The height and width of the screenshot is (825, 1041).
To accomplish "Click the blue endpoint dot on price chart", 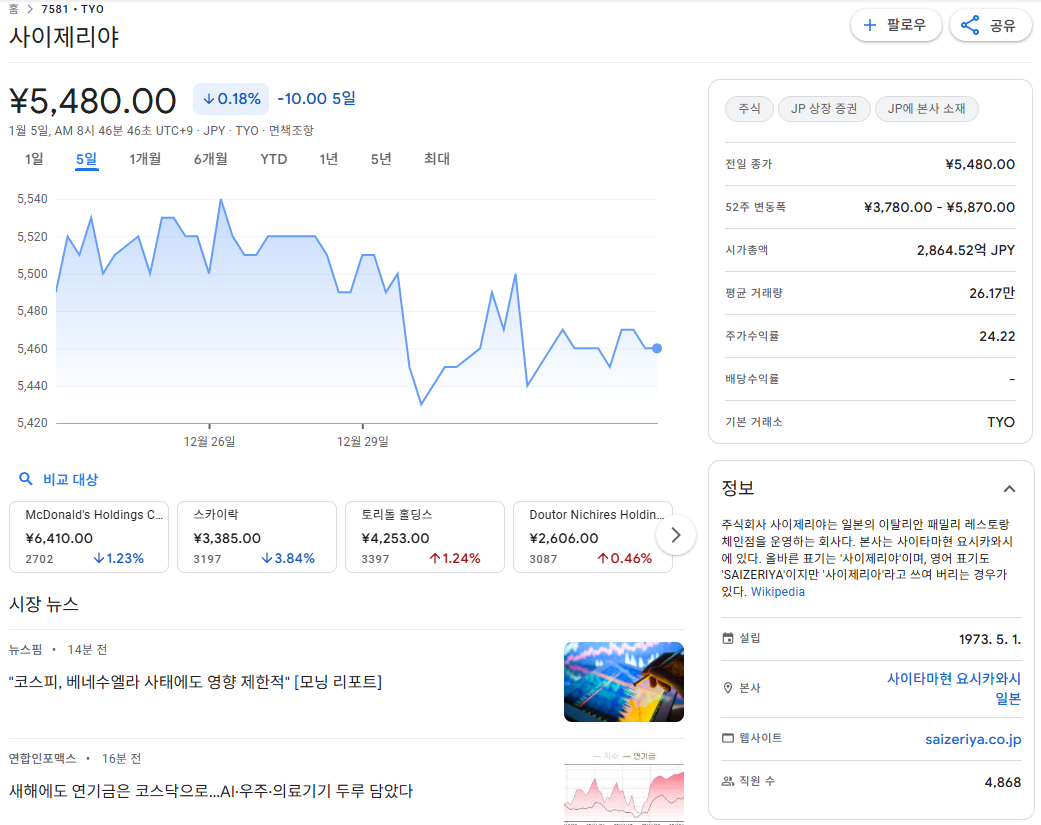I will [x=657, y=348].
